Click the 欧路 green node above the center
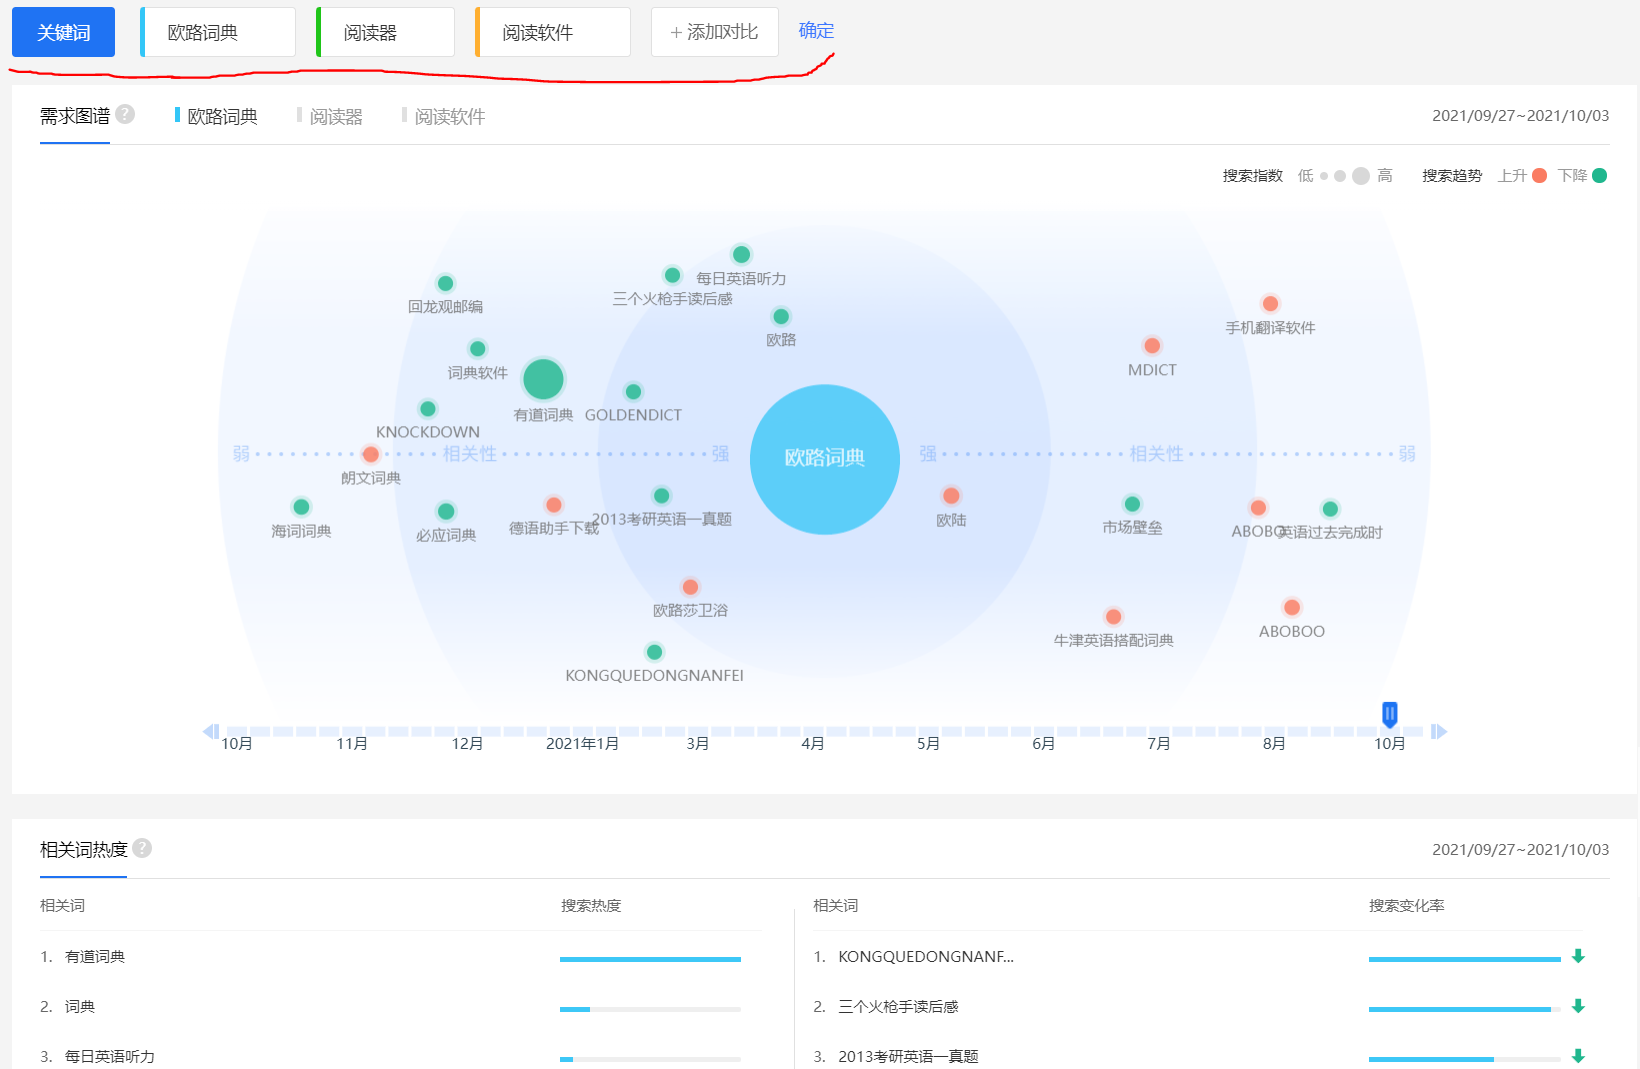This screenshot has width=1640, height=1069. pos(781,316)
